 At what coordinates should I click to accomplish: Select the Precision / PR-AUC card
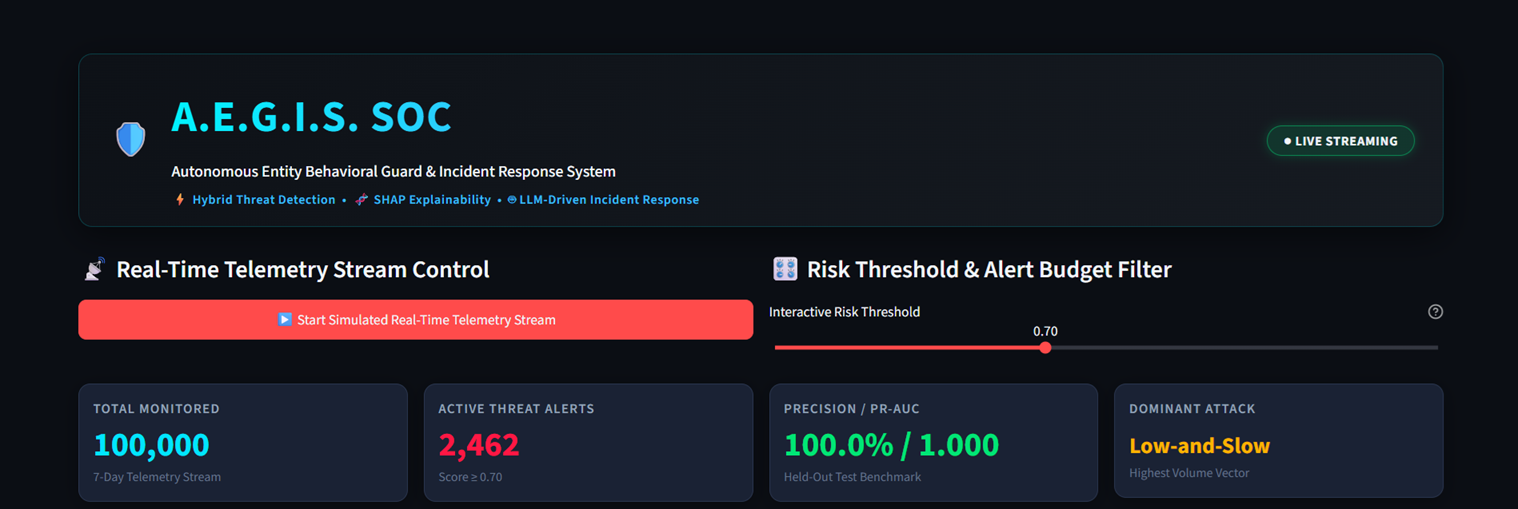(x=933, y=442)
